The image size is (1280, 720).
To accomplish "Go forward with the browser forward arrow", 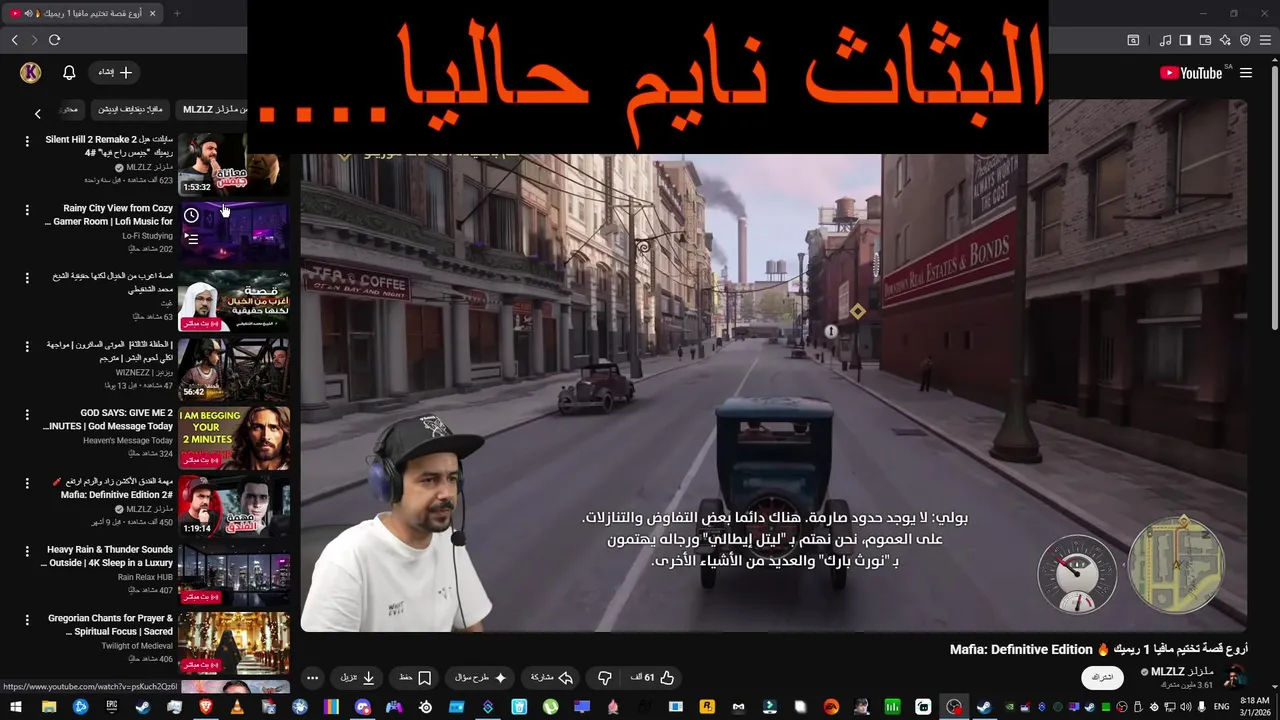I will tap(34, 40).
